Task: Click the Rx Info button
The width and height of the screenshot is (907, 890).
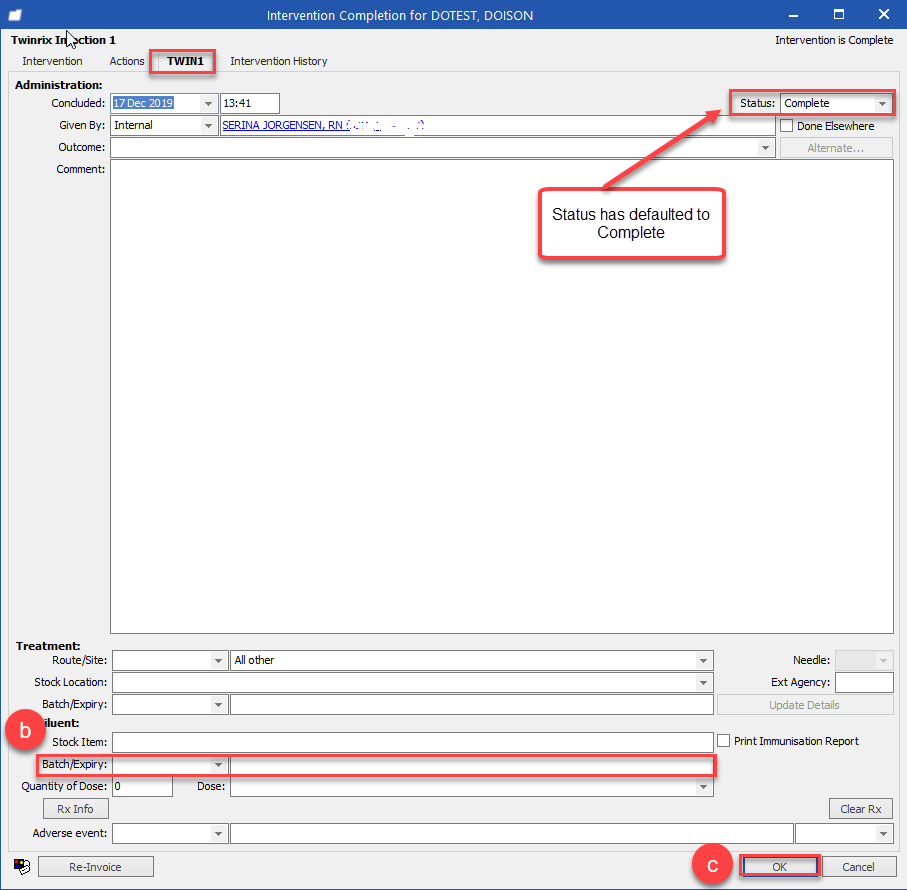Action: click(75, 809)
